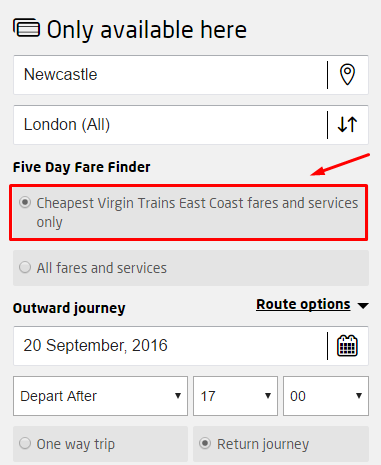Open the minutes dropdown showing 00
This screenshot has width=381, height=465.
326,396
